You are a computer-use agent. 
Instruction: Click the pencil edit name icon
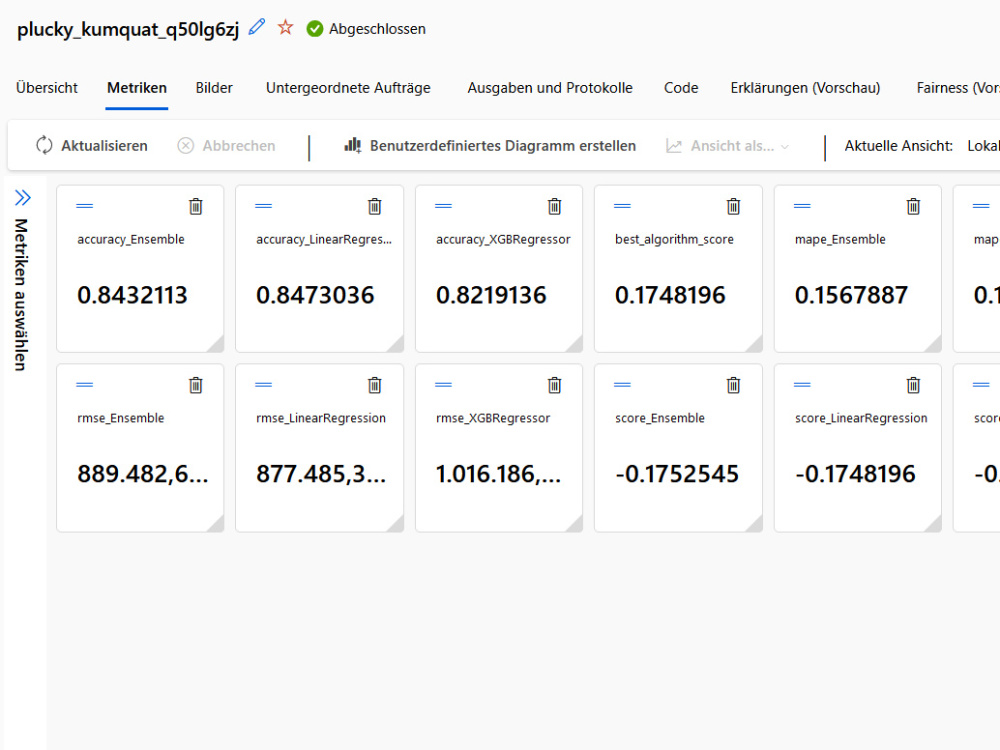(x=256, y=27)
